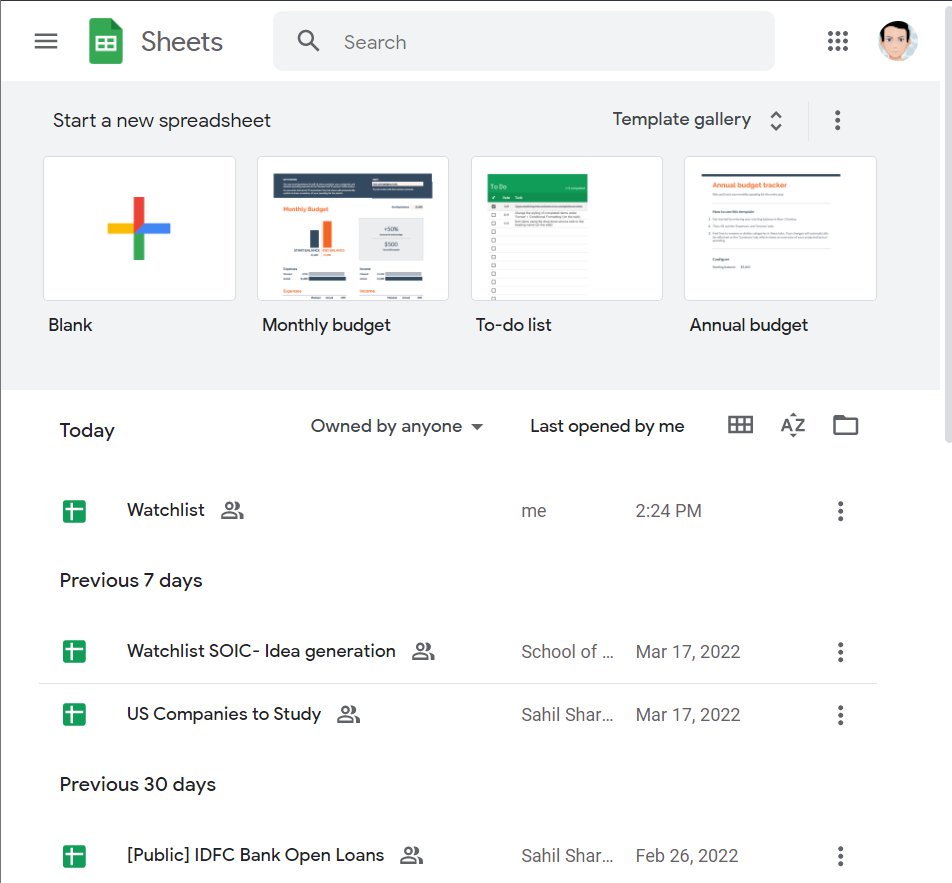Open more options for US Companies to Study
The height and width of the screenshot is (883, 952).
point(840,715)
